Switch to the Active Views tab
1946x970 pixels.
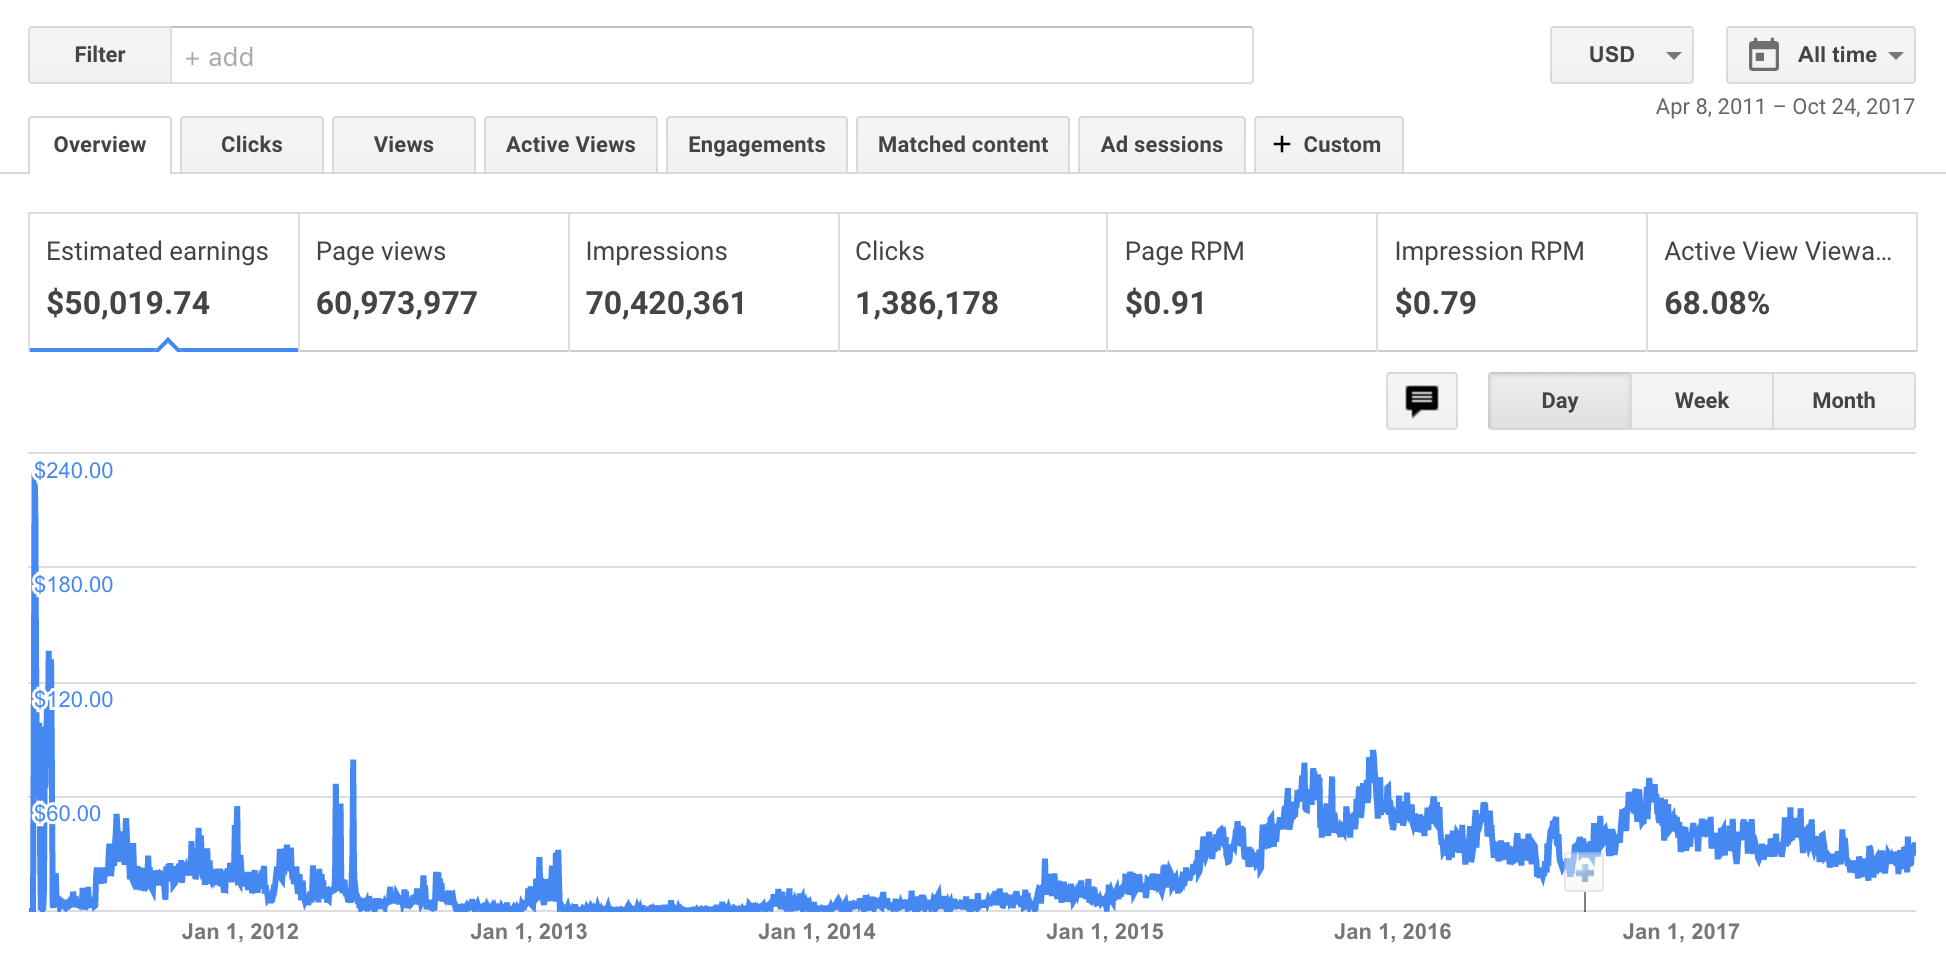click(x=570, y=145)
